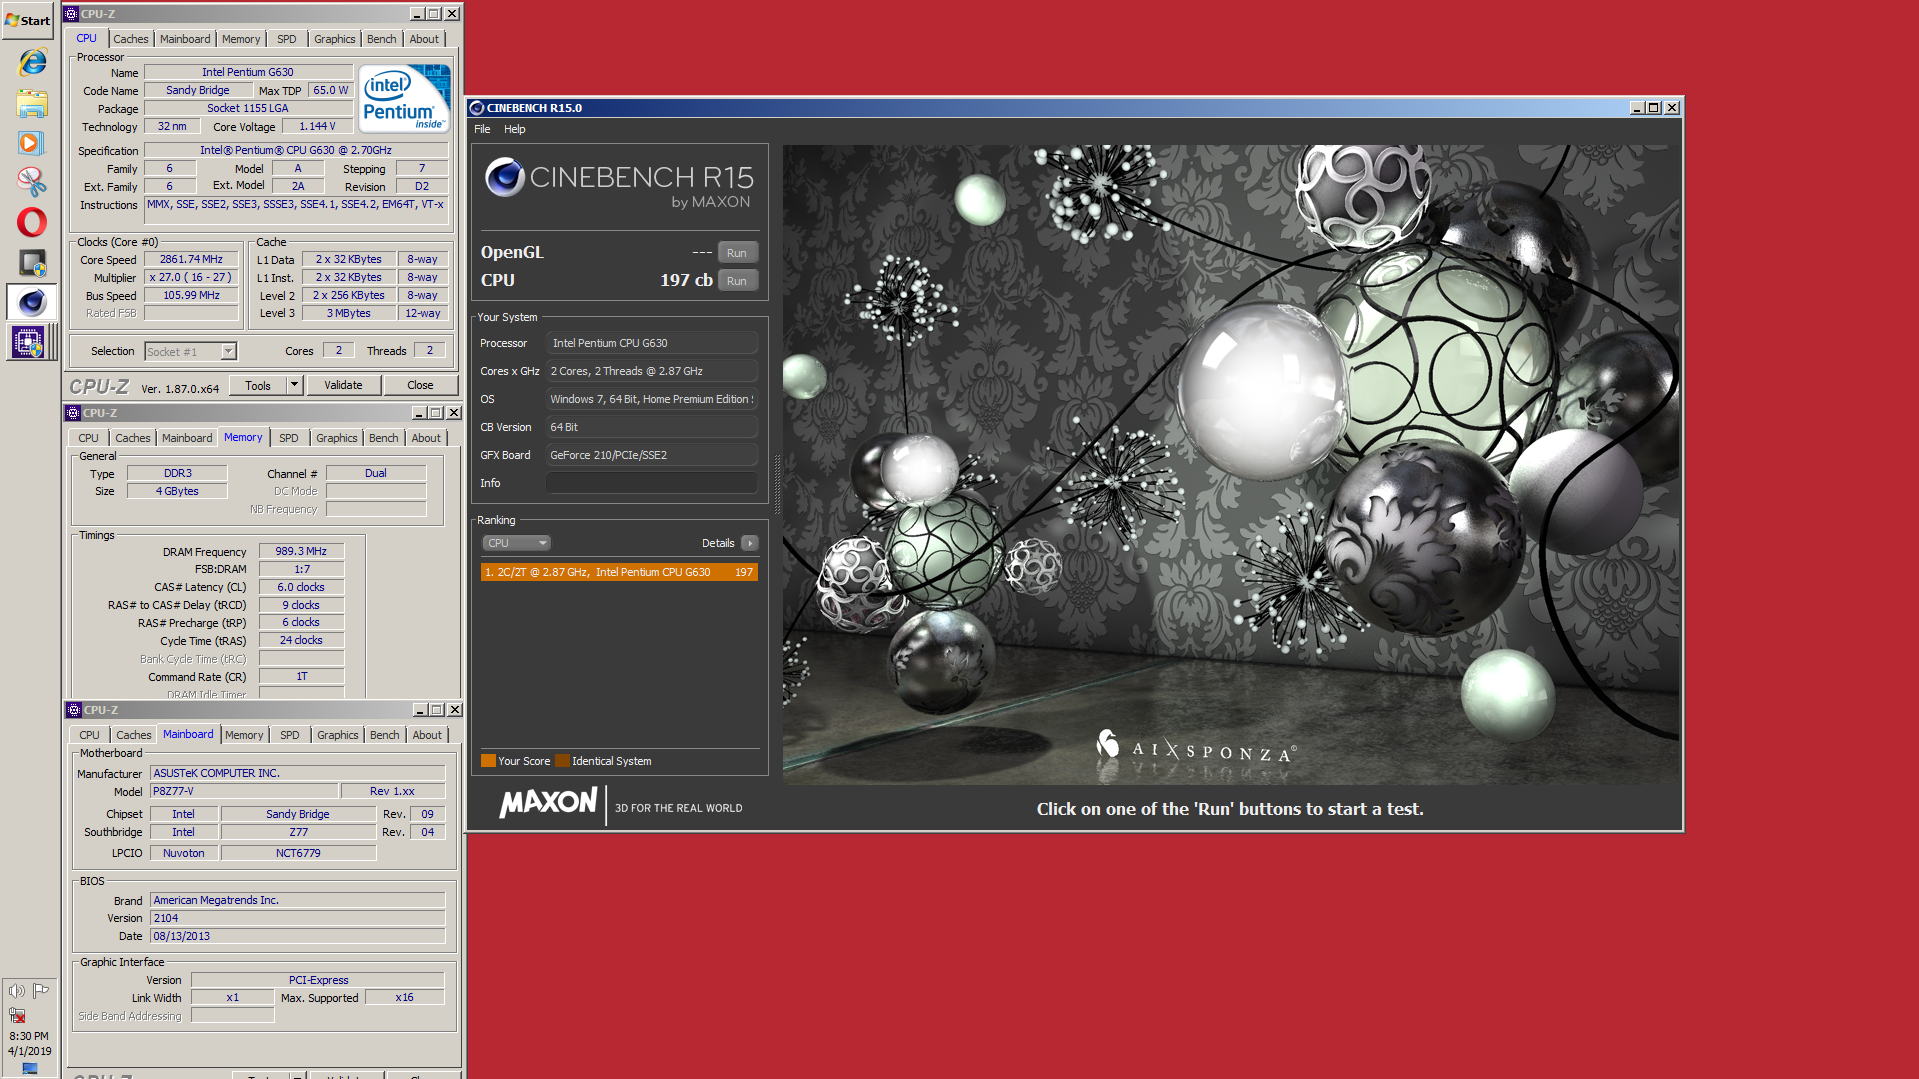Expand the Tools dropdown arrow in CPU-Z

pyautogui.click(x=294, y=385)
